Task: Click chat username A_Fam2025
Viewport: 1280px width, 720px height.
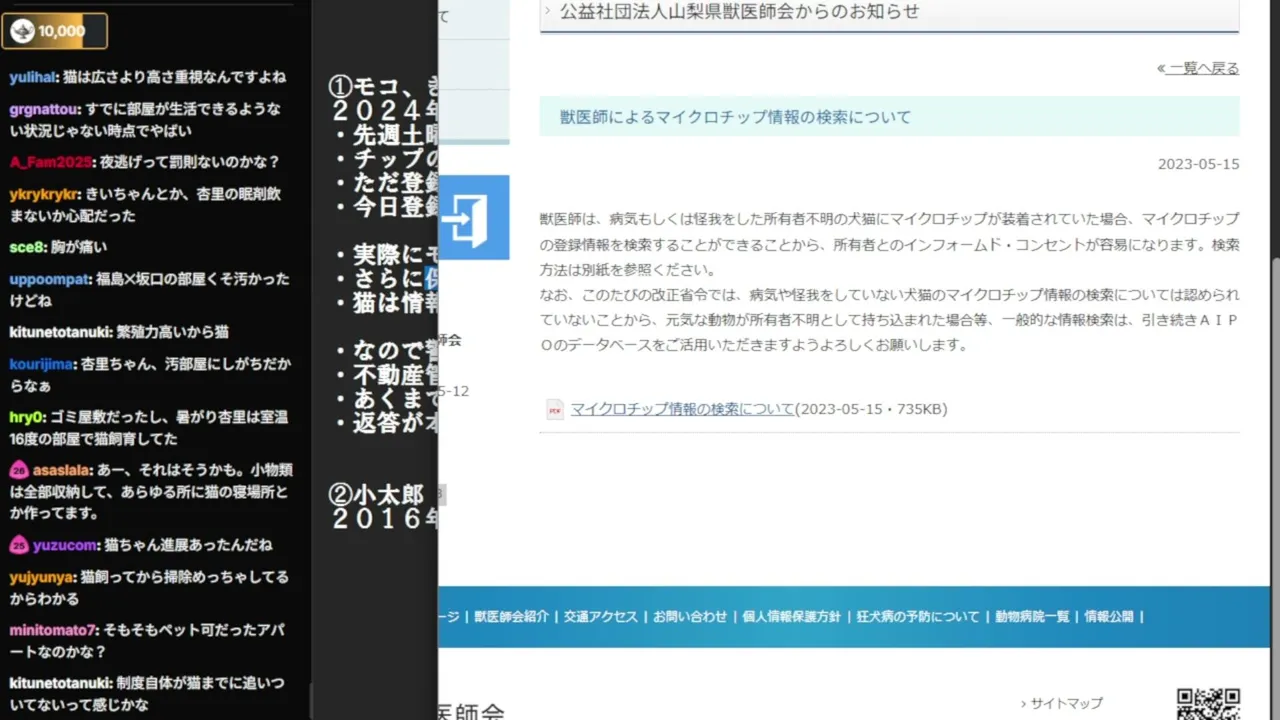Action: [52, 162]
